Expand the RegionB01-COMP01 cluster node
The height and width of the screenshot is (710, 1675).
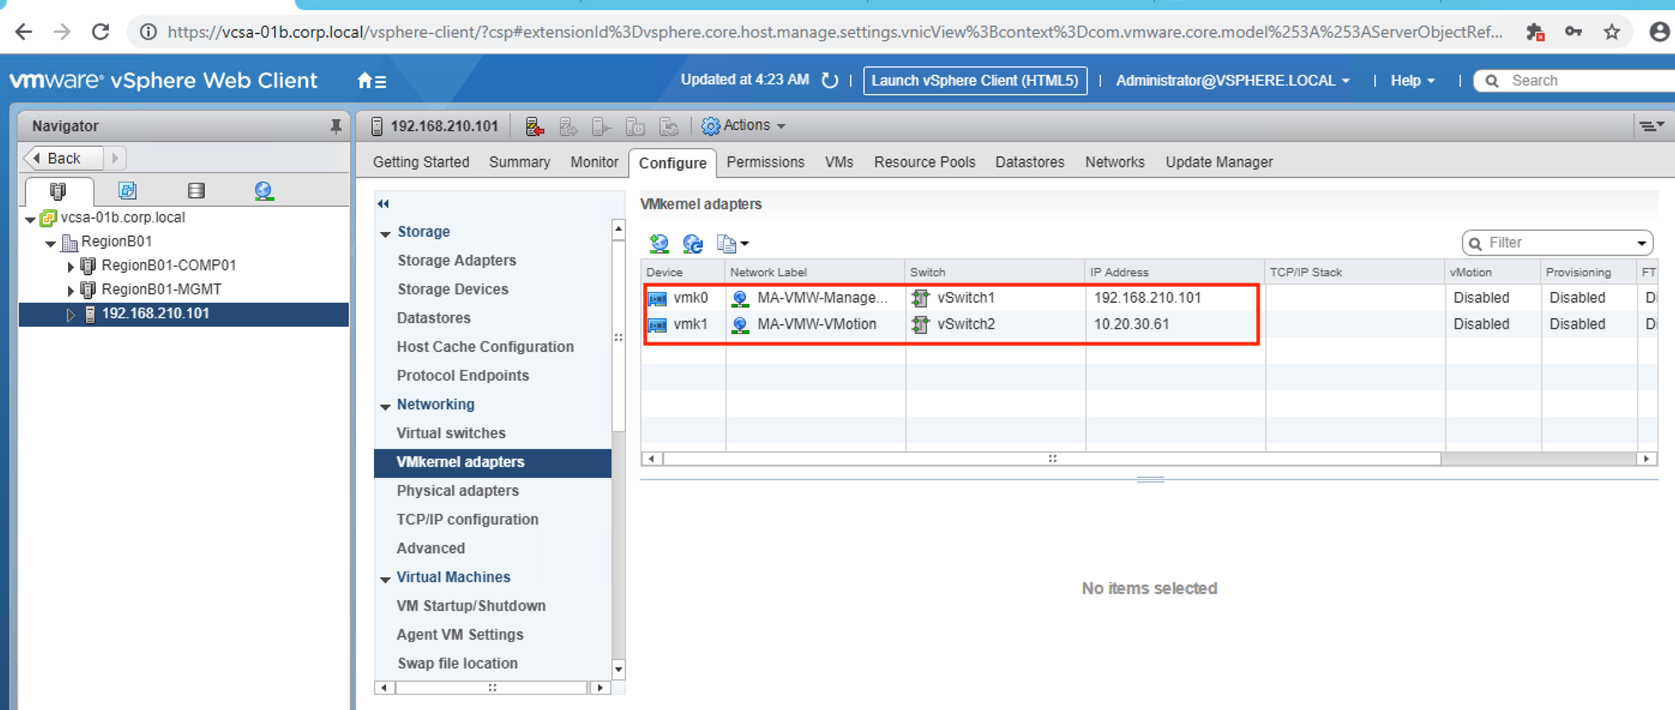click(x=70, y=266)
